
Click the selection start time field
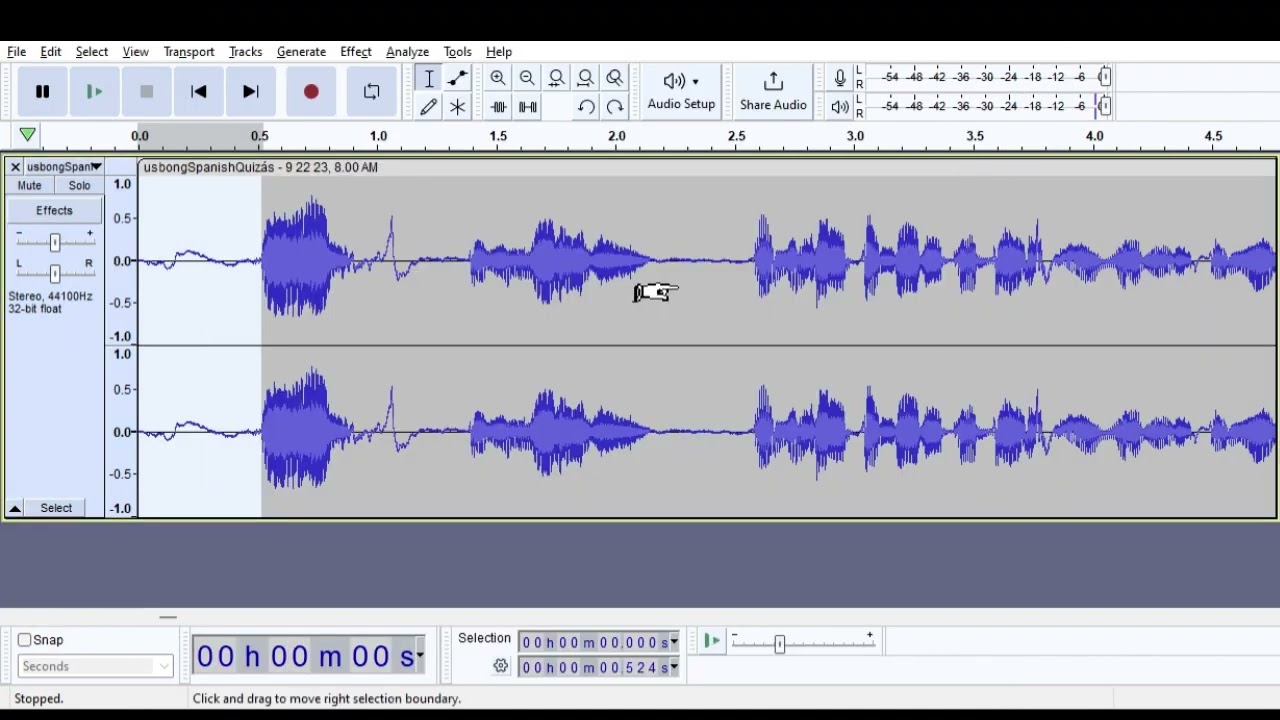pos(594,642)
